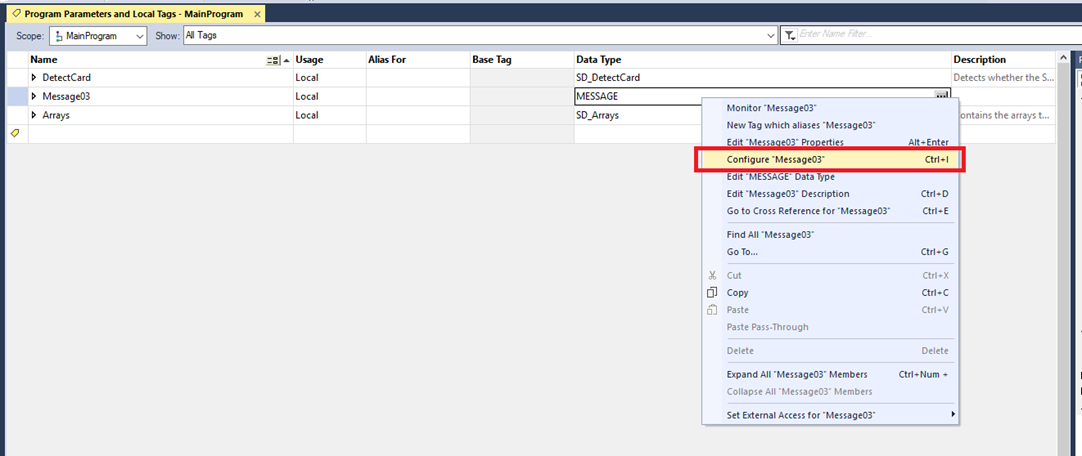Click the Copy icon in context menu
The width and height of the screenshot is (1082, 456).
[712, 293]
